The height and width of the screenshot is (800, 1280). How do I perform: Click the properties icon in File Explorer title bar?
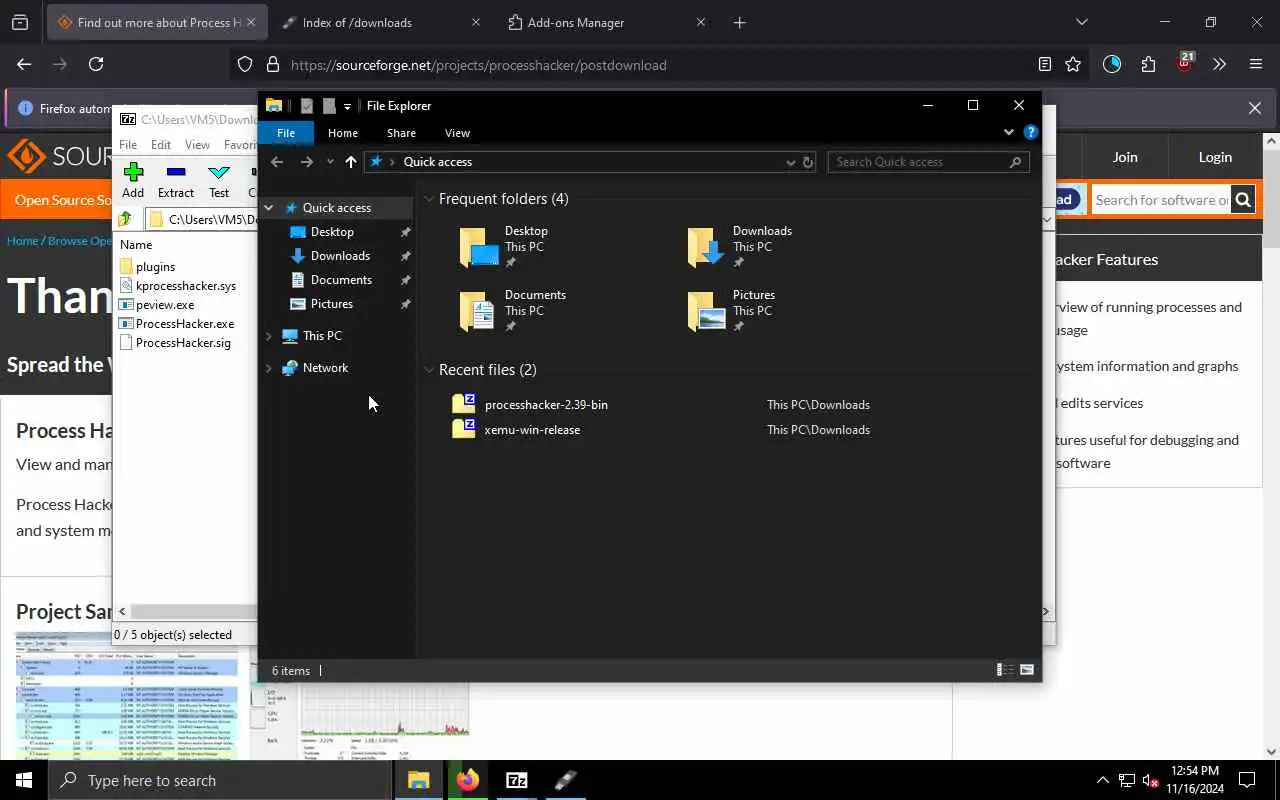307,106
